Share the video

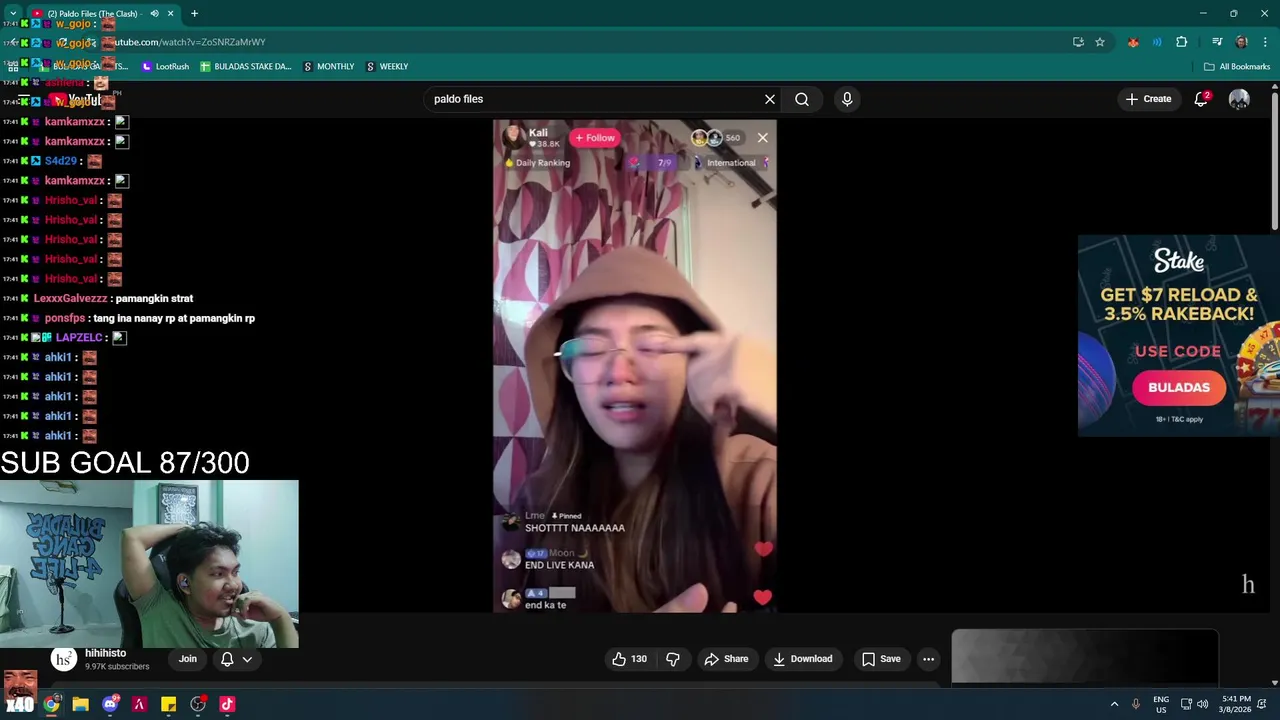(726, 659)
